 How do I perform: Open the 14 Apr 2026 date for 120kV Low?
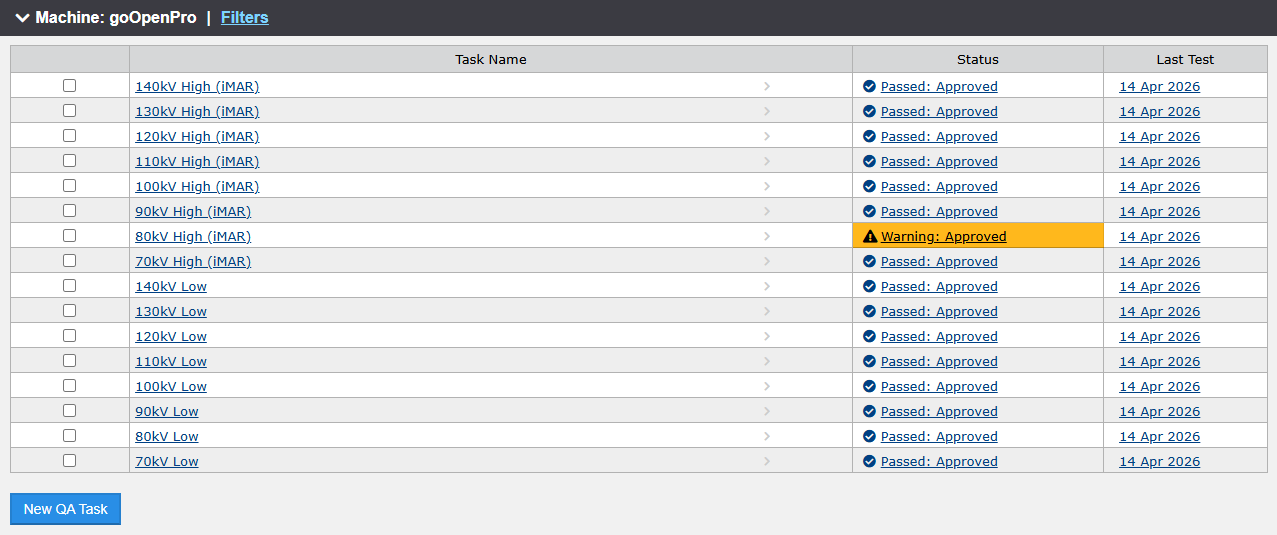pos(1159,337)
